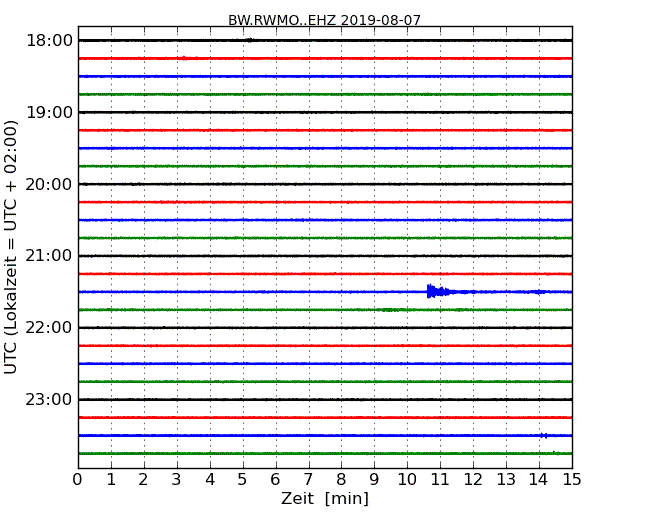This screenshot has width=650, height=520.
Task: Click the plot title BW.RWMO..EHZ 2019-08-07
Action: 324,20
